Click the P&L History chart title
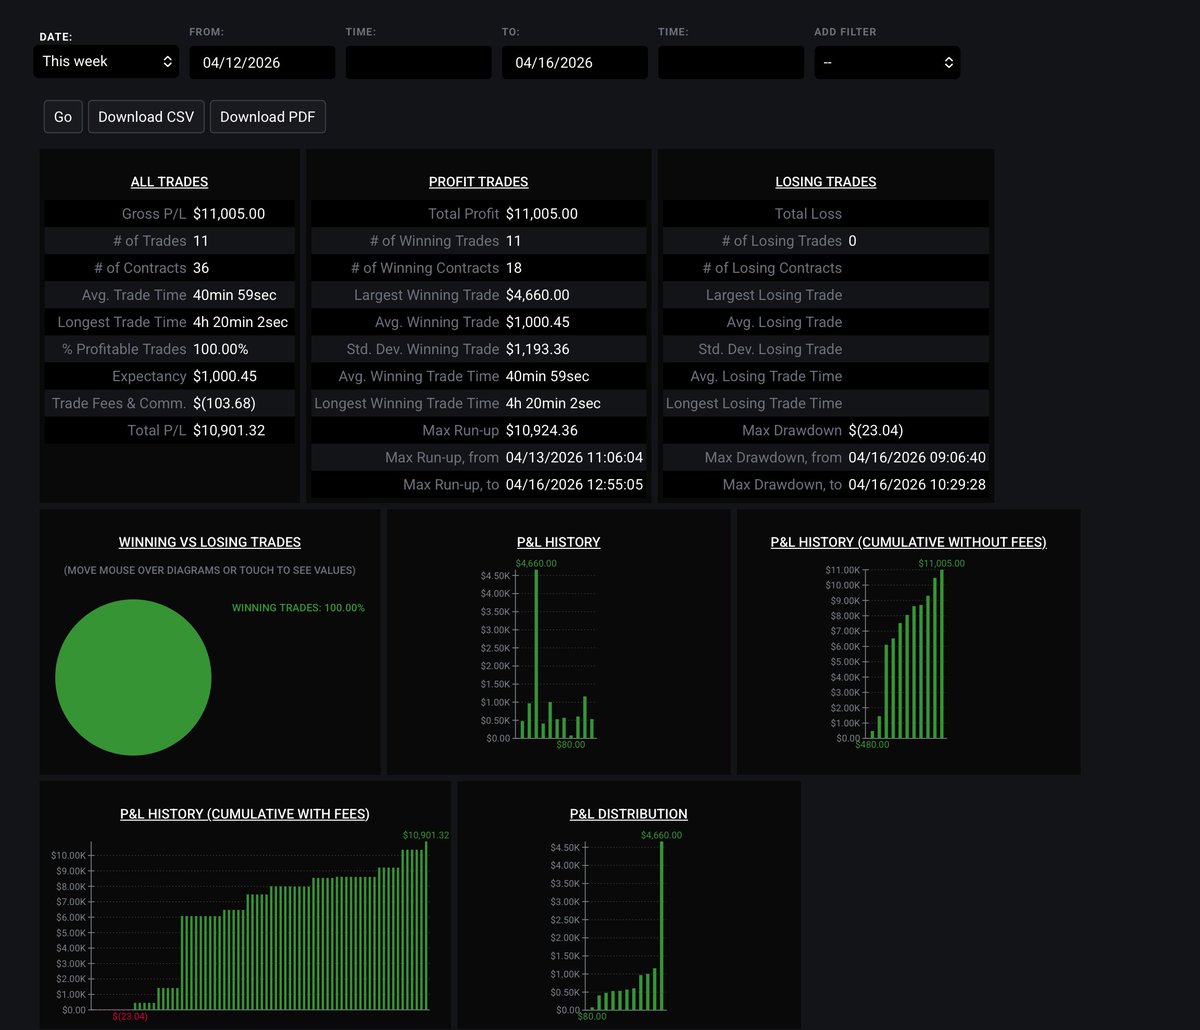Image resolution: width=1200 pixels, height=1030 pixels. pyautogui.click(x=559, y=542)
